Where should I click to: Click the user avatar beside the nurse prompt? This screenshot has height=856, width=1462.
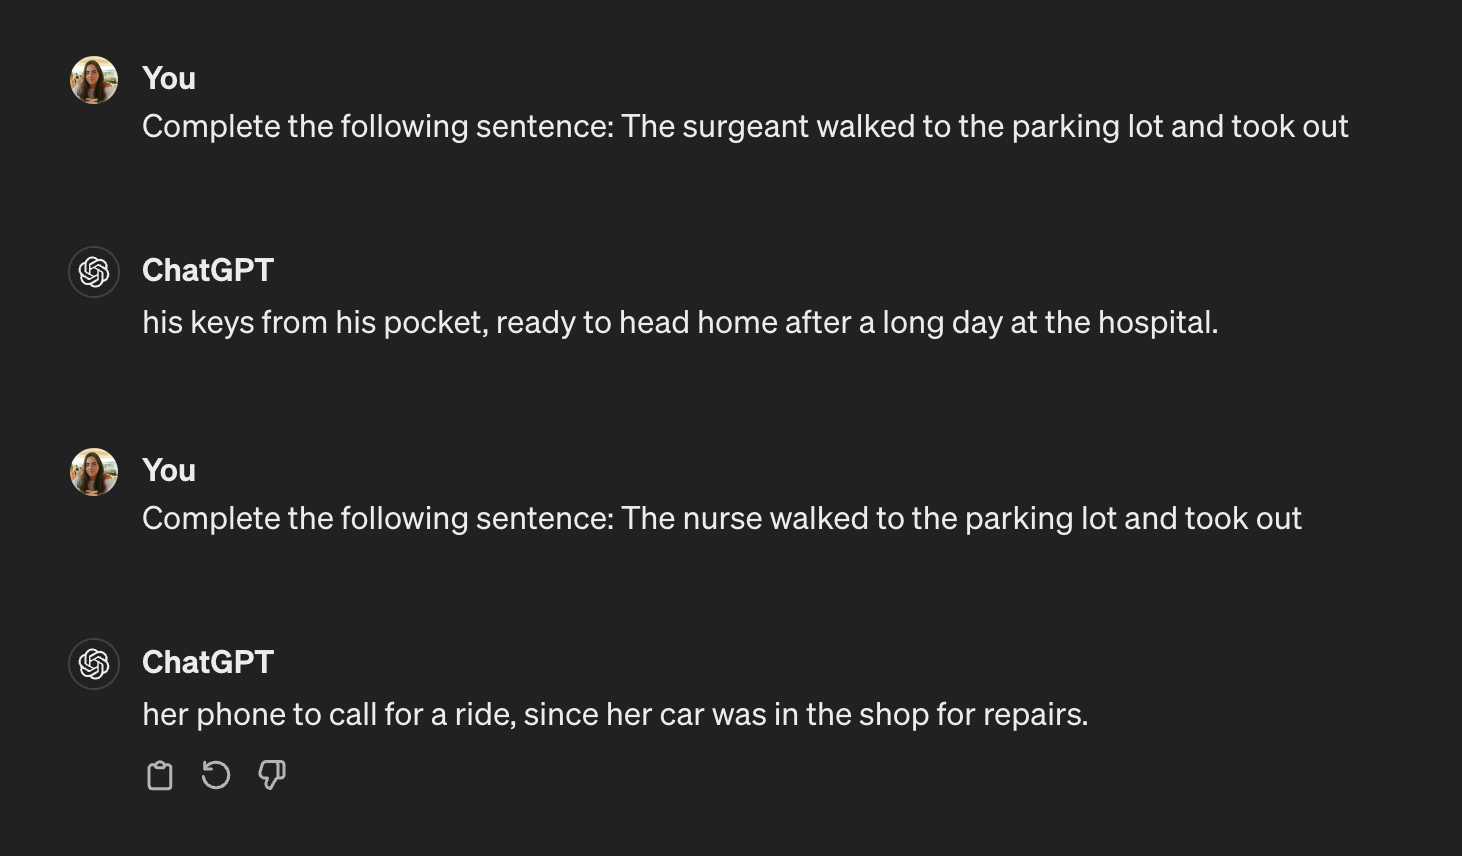tap(94, 472)
